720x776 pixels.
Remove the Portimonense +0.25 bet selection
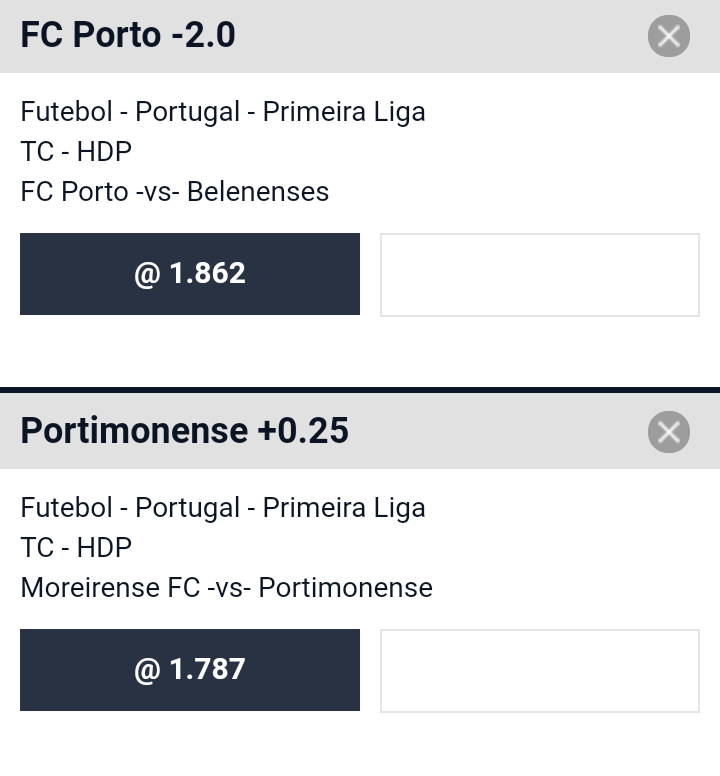[669, 432]
